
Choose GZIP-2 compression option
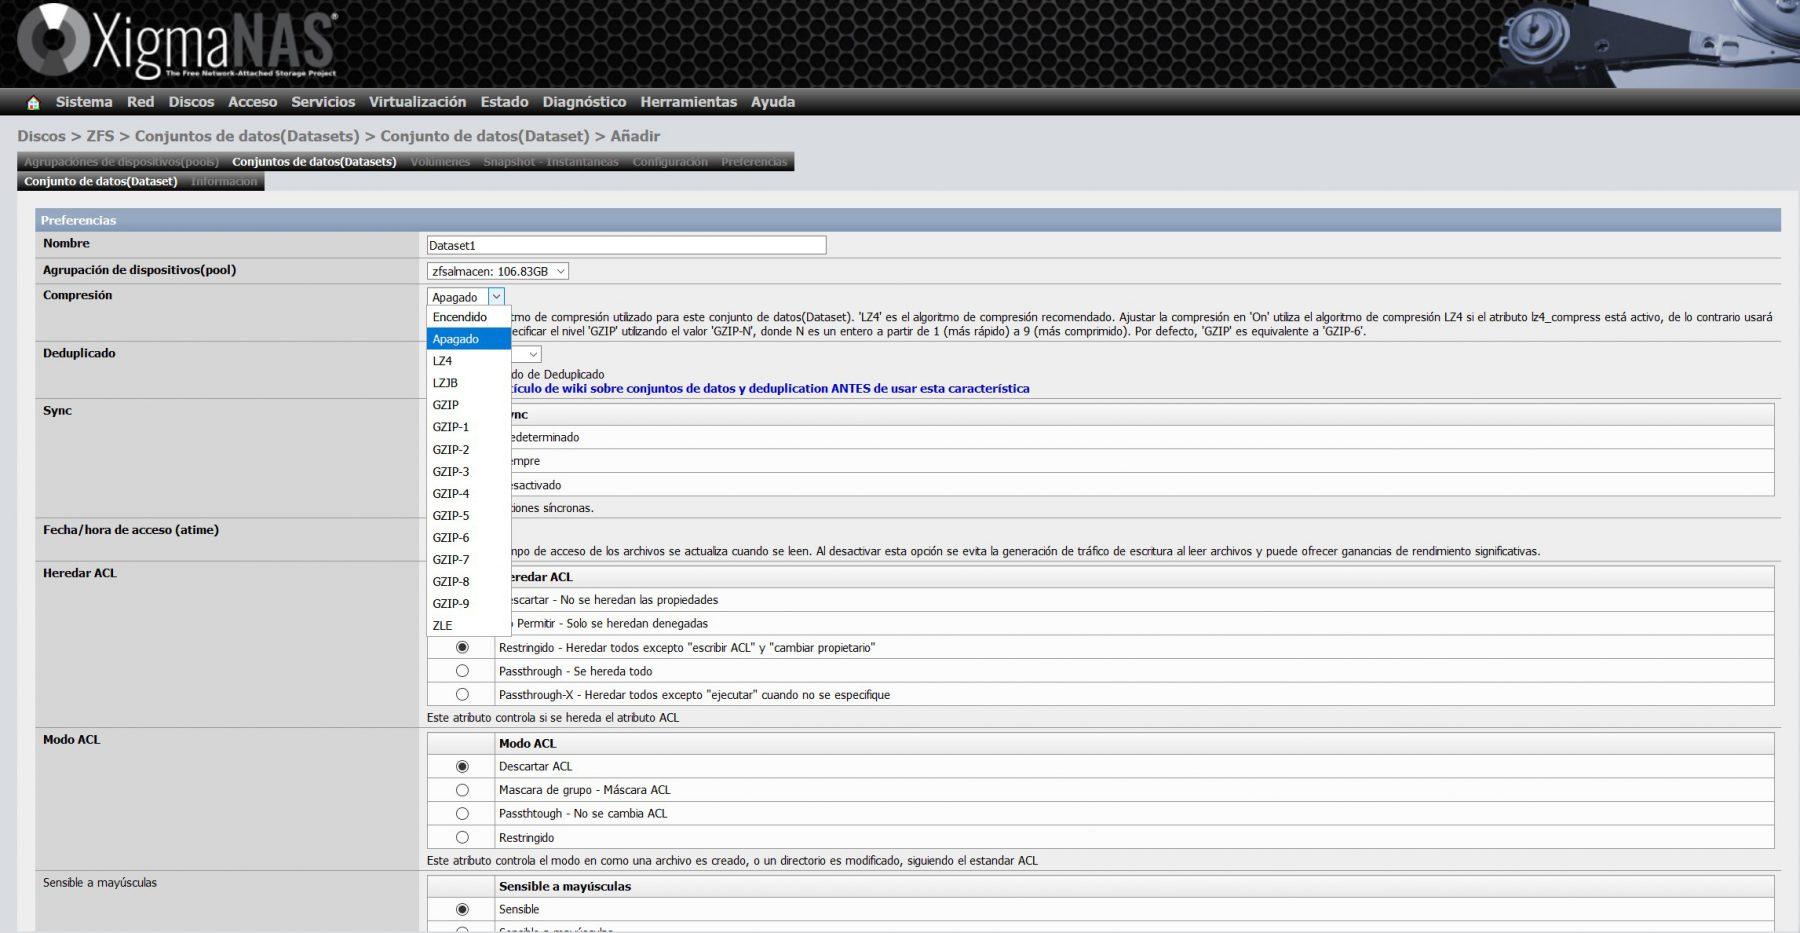click(x=468, y=450)
